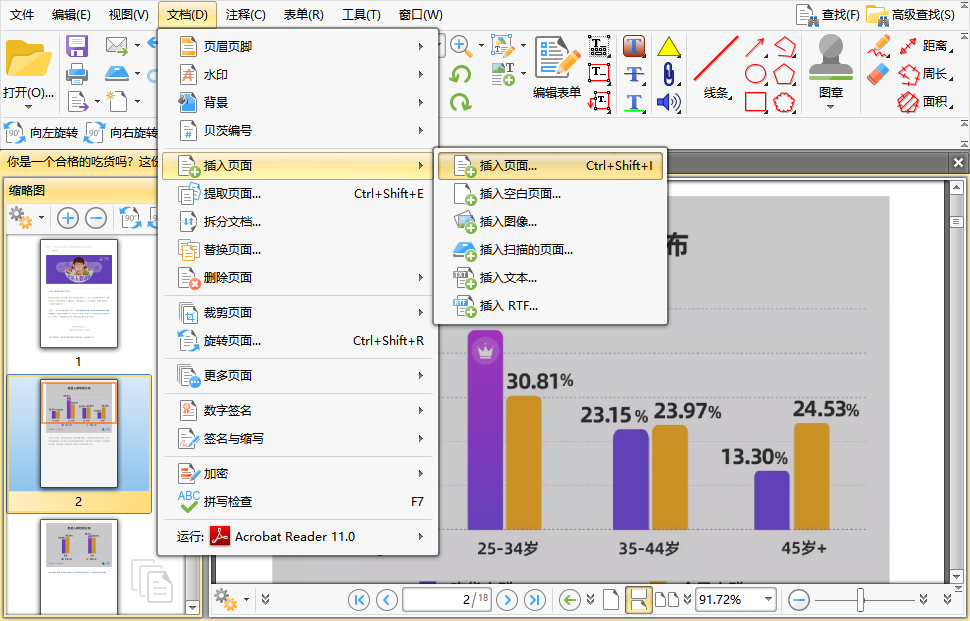
Task: Expand the Open (打开) button dropdown
Action: [x=28, y=107]
